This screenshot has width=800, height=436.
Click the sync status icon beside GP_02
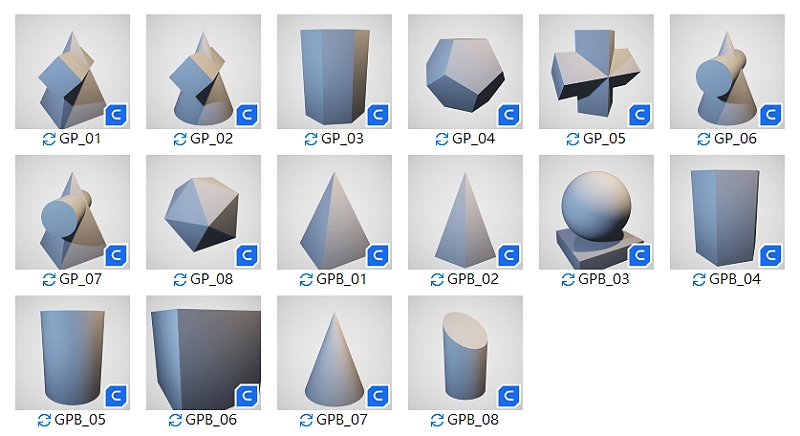click(180, 139)
